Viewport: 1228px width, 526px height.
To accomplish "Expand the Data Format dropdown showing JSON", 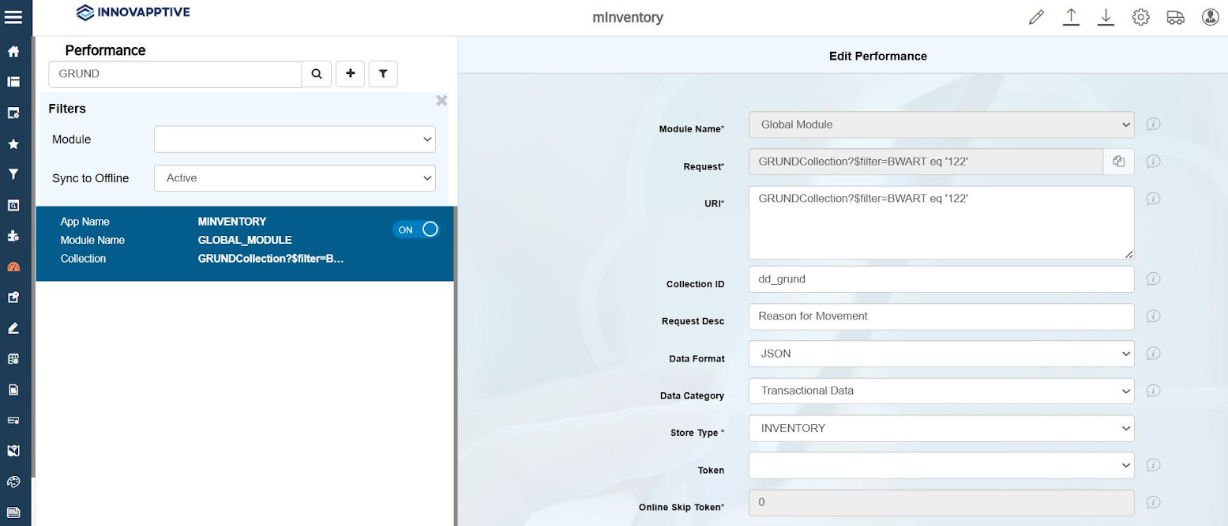I will [x=941, y=353].
